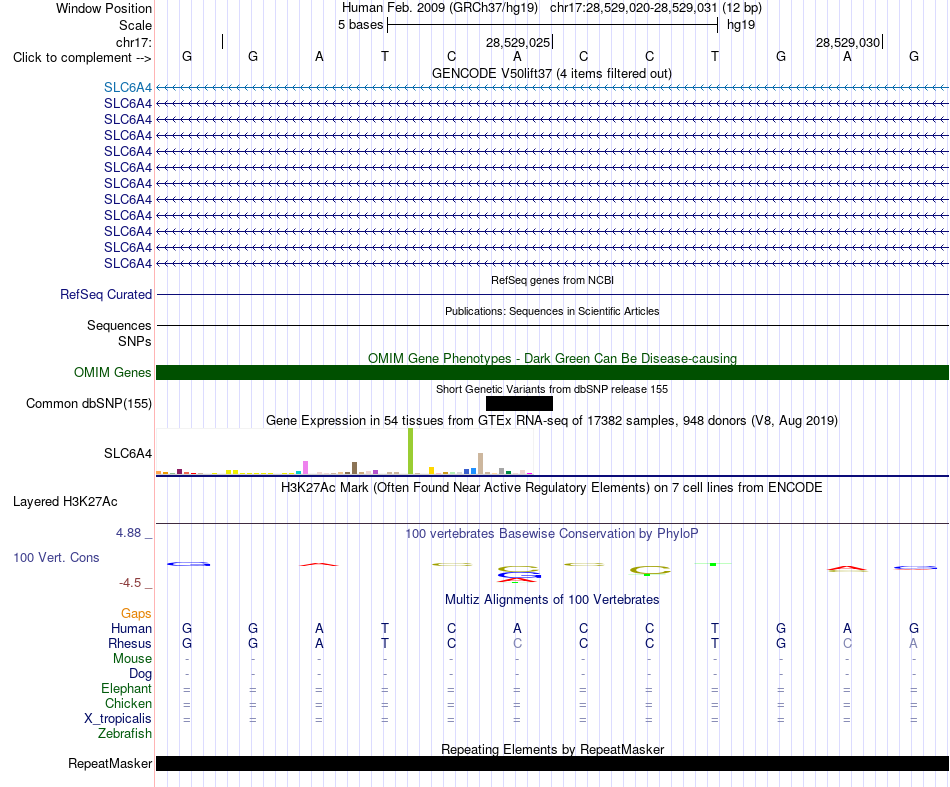Image resolution: width=950 pixels, height=787 pixels.
Task: Open the SLC6A4 GTEx expression label
Action: point(128,453)
